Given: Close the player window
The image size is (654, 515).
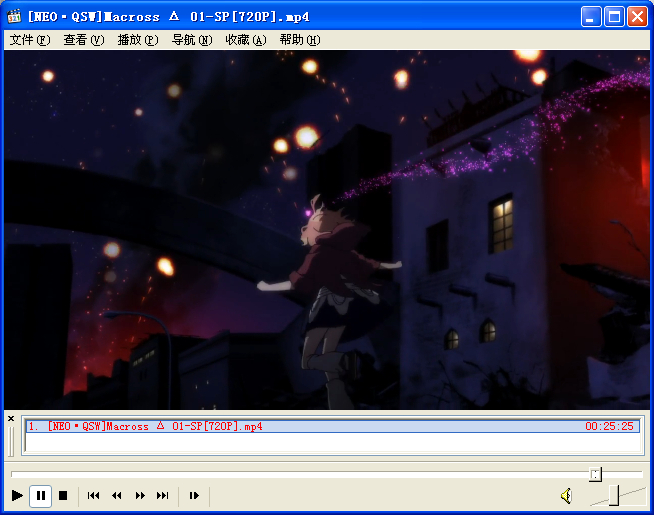Looking at the screenshot, I should coord(637,17).
